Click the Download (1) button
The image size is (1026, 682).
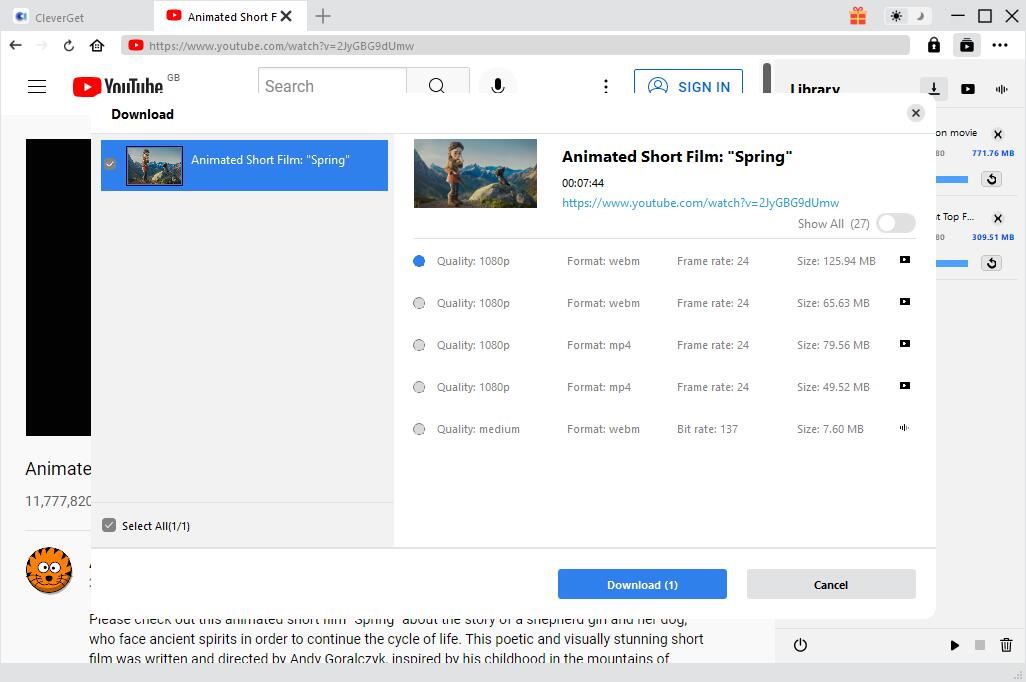point(642,584)
